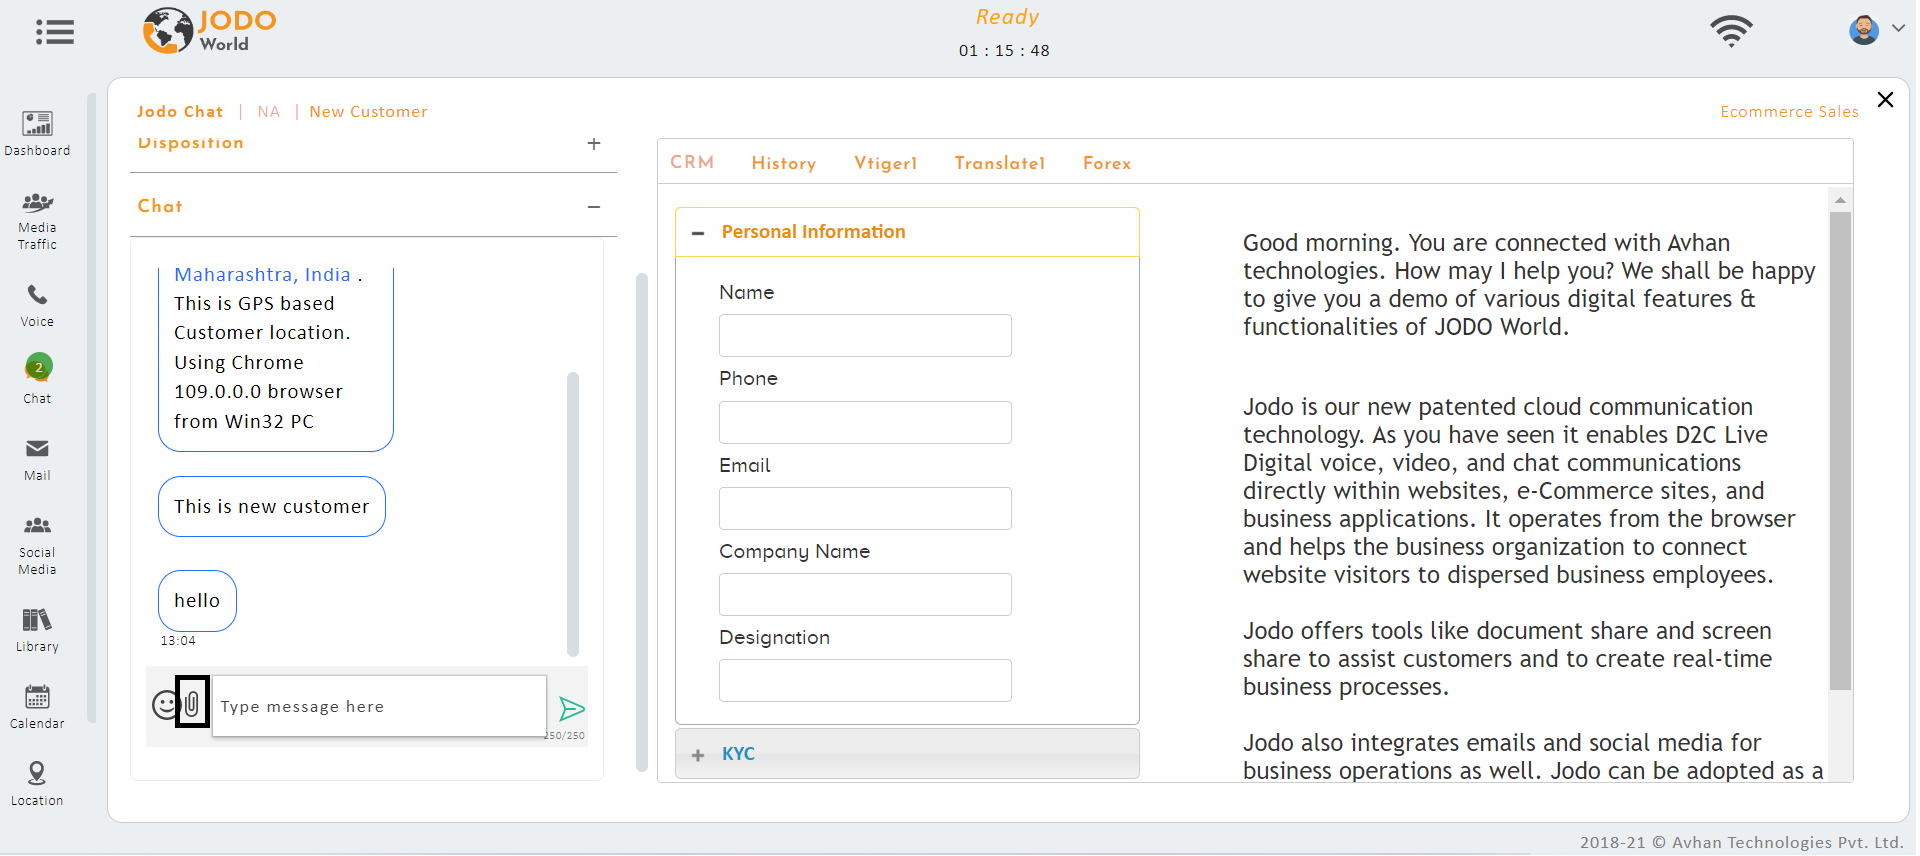
Task: Open the emoji picker
Action: coord(165,705)
